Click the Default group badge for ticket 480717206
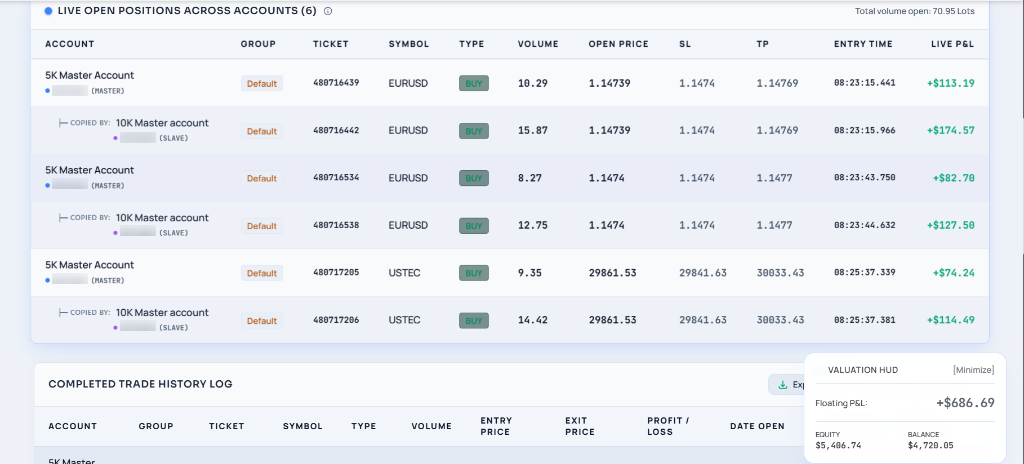Screen dimensions: 1024x464 [262, 321]
